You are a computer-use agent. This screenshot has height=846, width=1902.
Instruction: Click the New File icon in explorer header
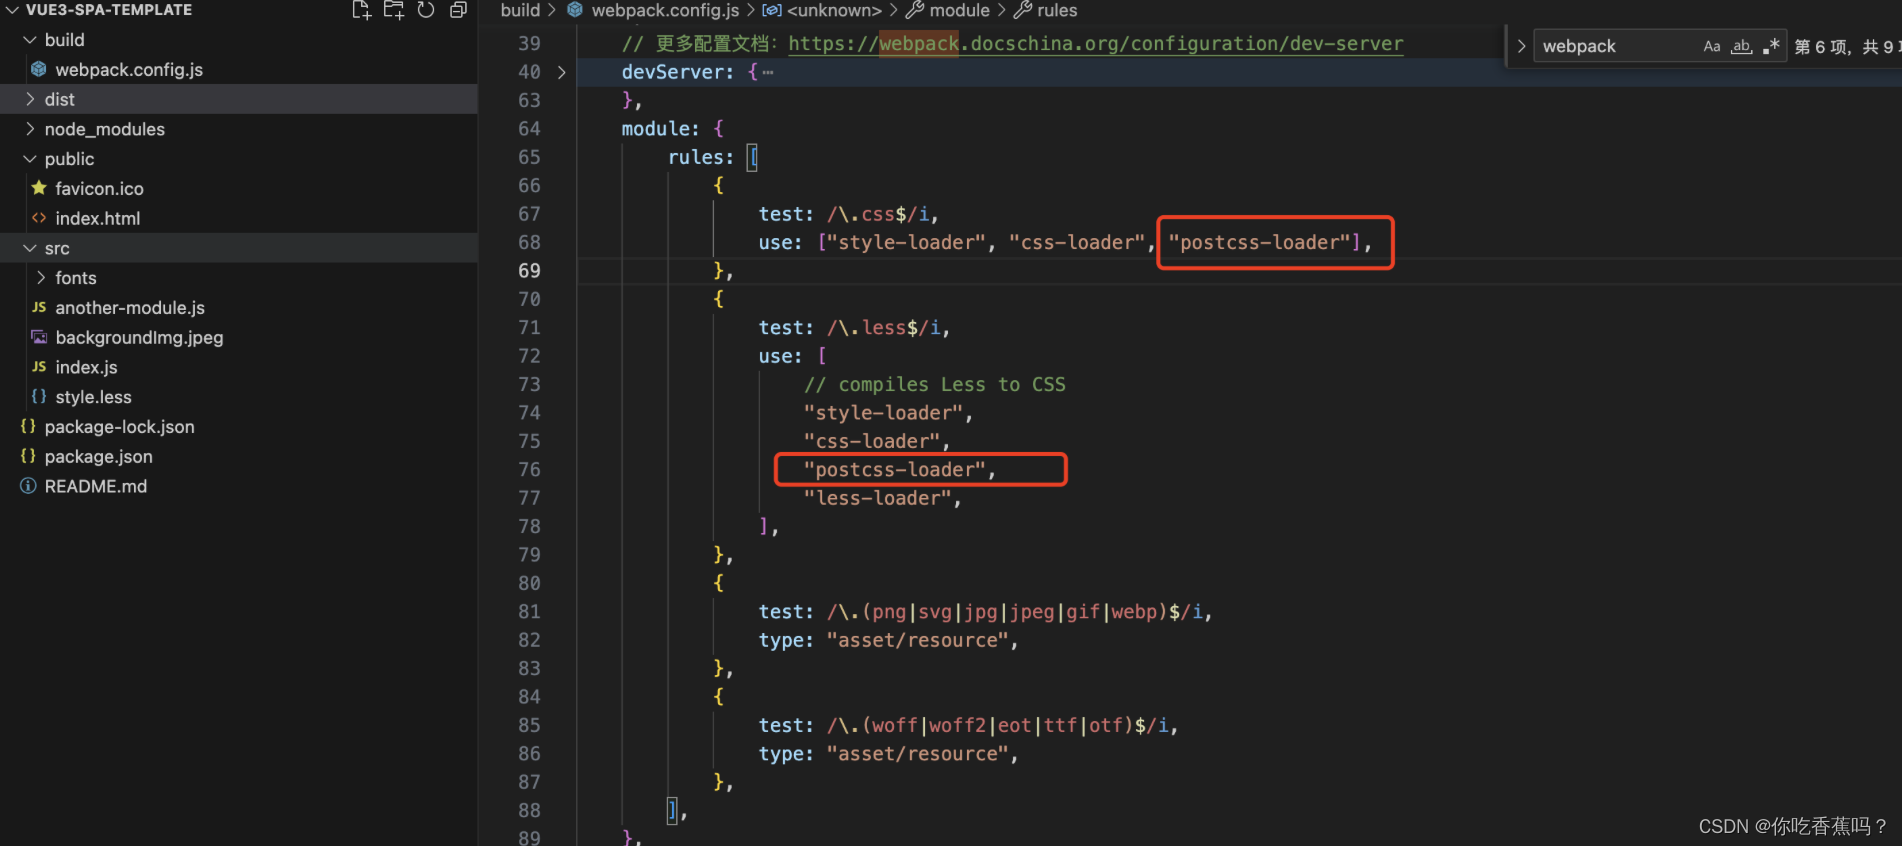pyautogui.click(x=361, y=10)
